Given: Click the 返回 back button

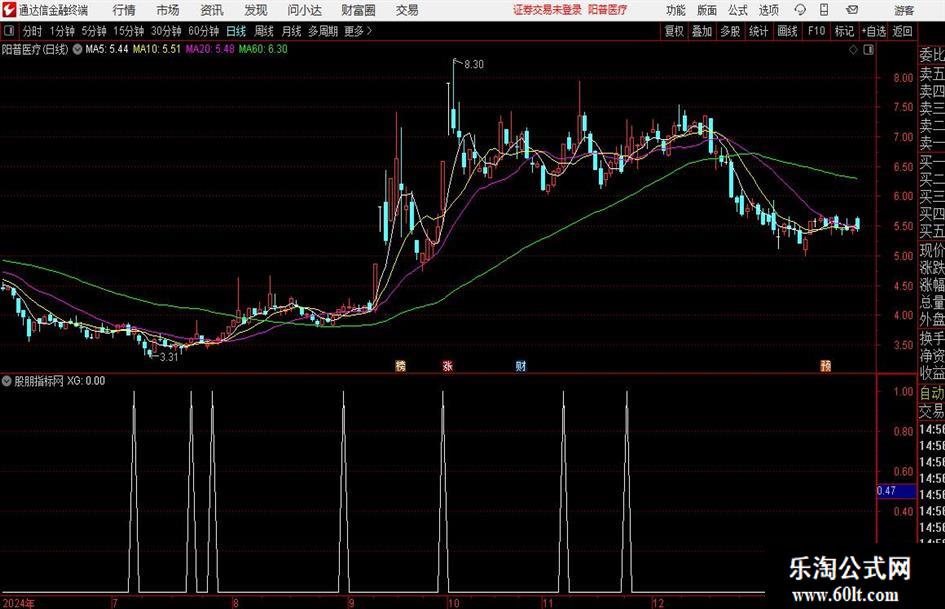Looking at the screenshot, I should pos(902,31).
